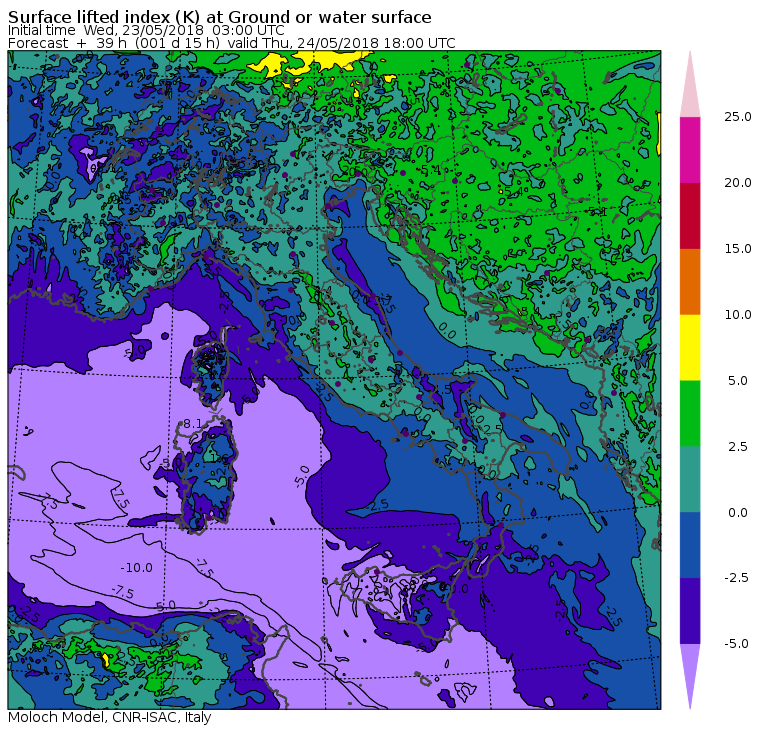Viewport: 760px width, 731px height.
Task: Click the 5.0 colorbar label
Action: pyautogui.click(x=738, y=381)
